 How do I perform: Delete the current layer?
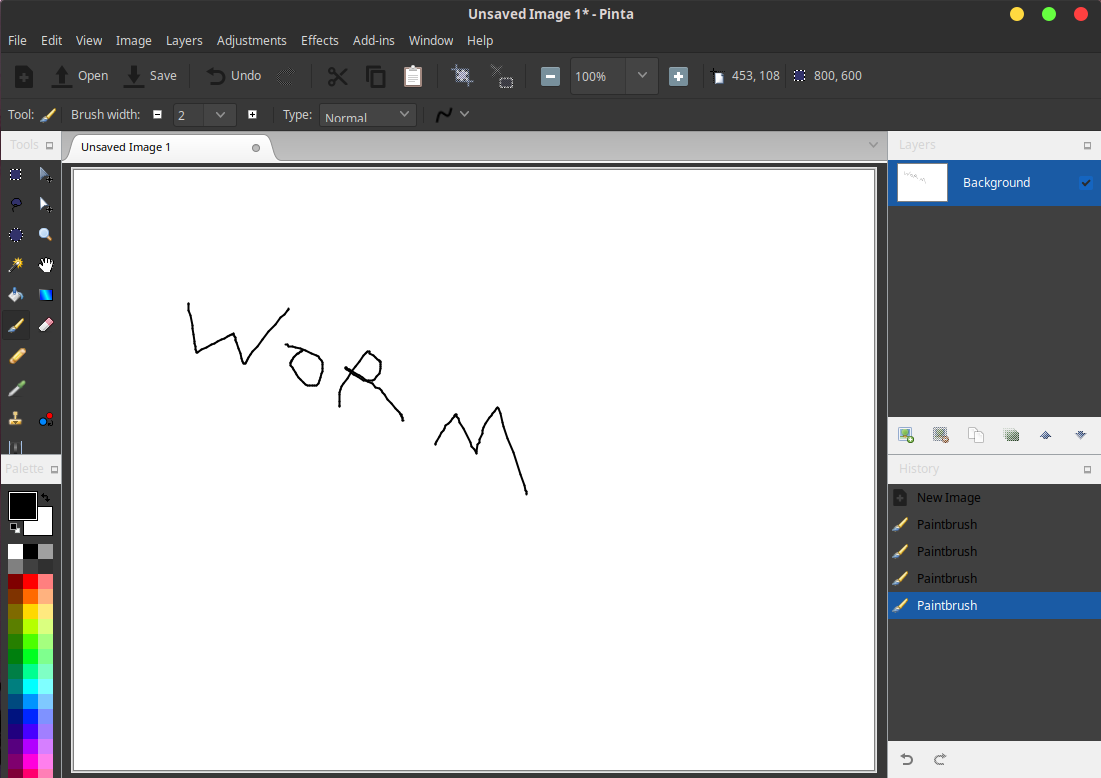click(941, 435)
